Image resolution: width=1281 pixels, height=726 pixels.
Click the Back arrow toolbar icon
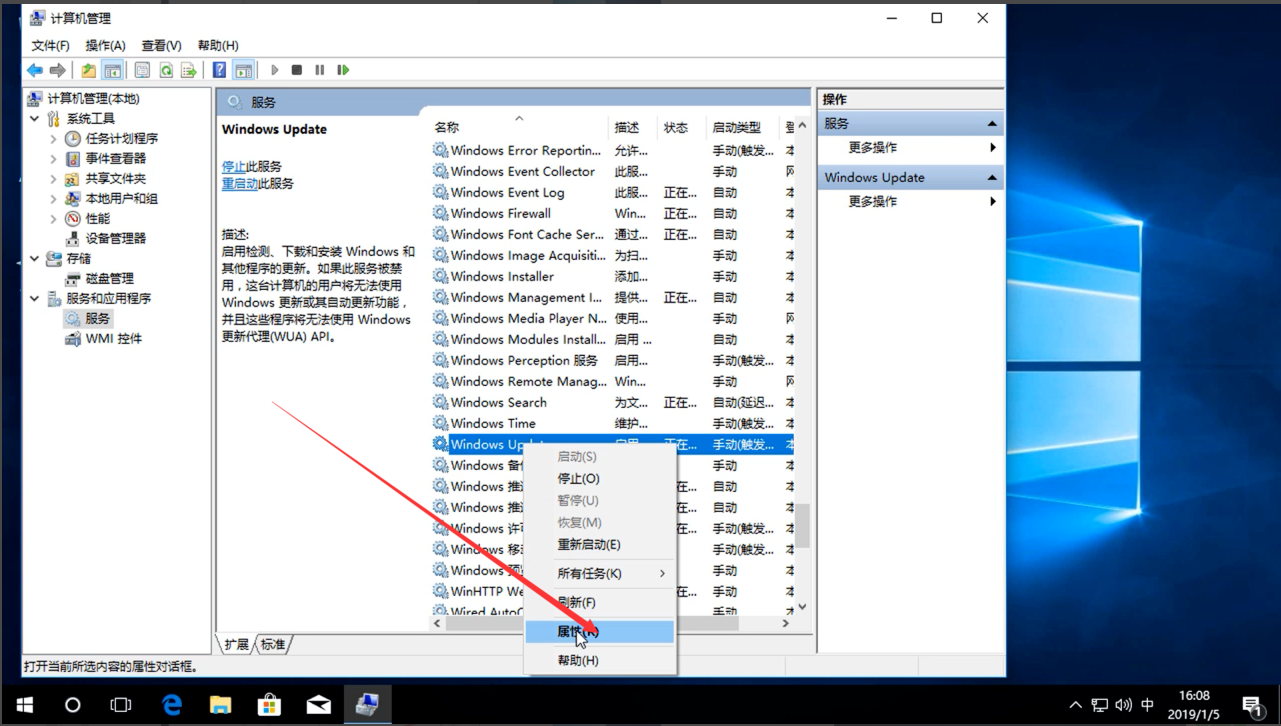pyautogui.click(x=35, y=70)
